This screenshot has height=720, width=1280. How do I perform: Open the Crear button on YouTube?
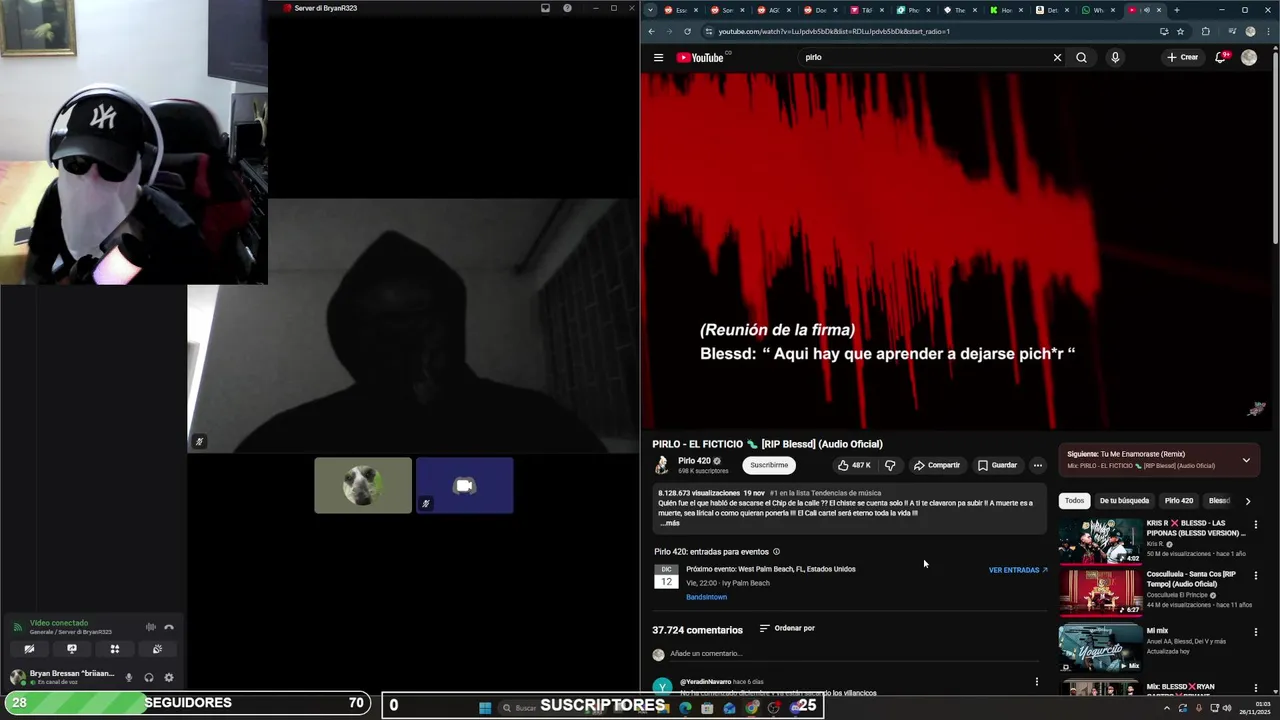coord(1182,57)
